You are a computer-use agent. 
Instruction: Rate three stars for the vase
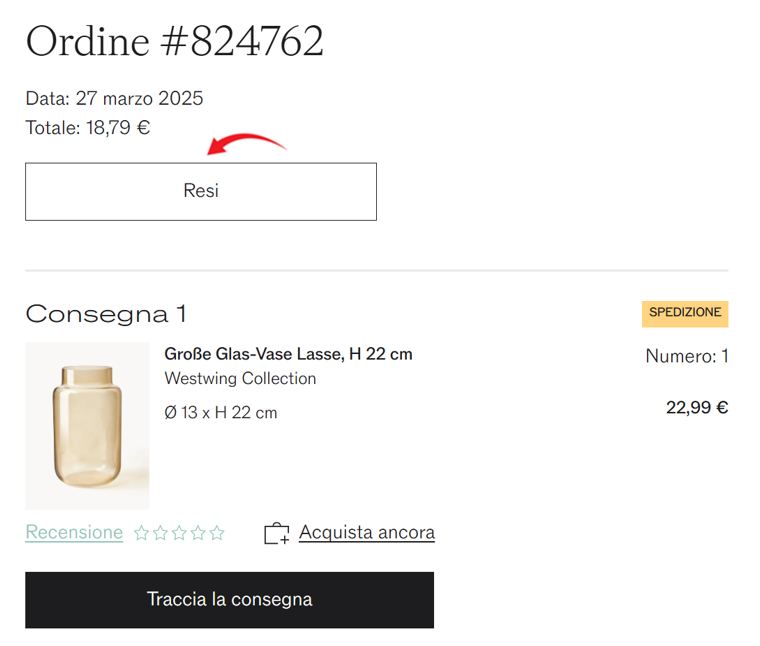tap(179, 534)
